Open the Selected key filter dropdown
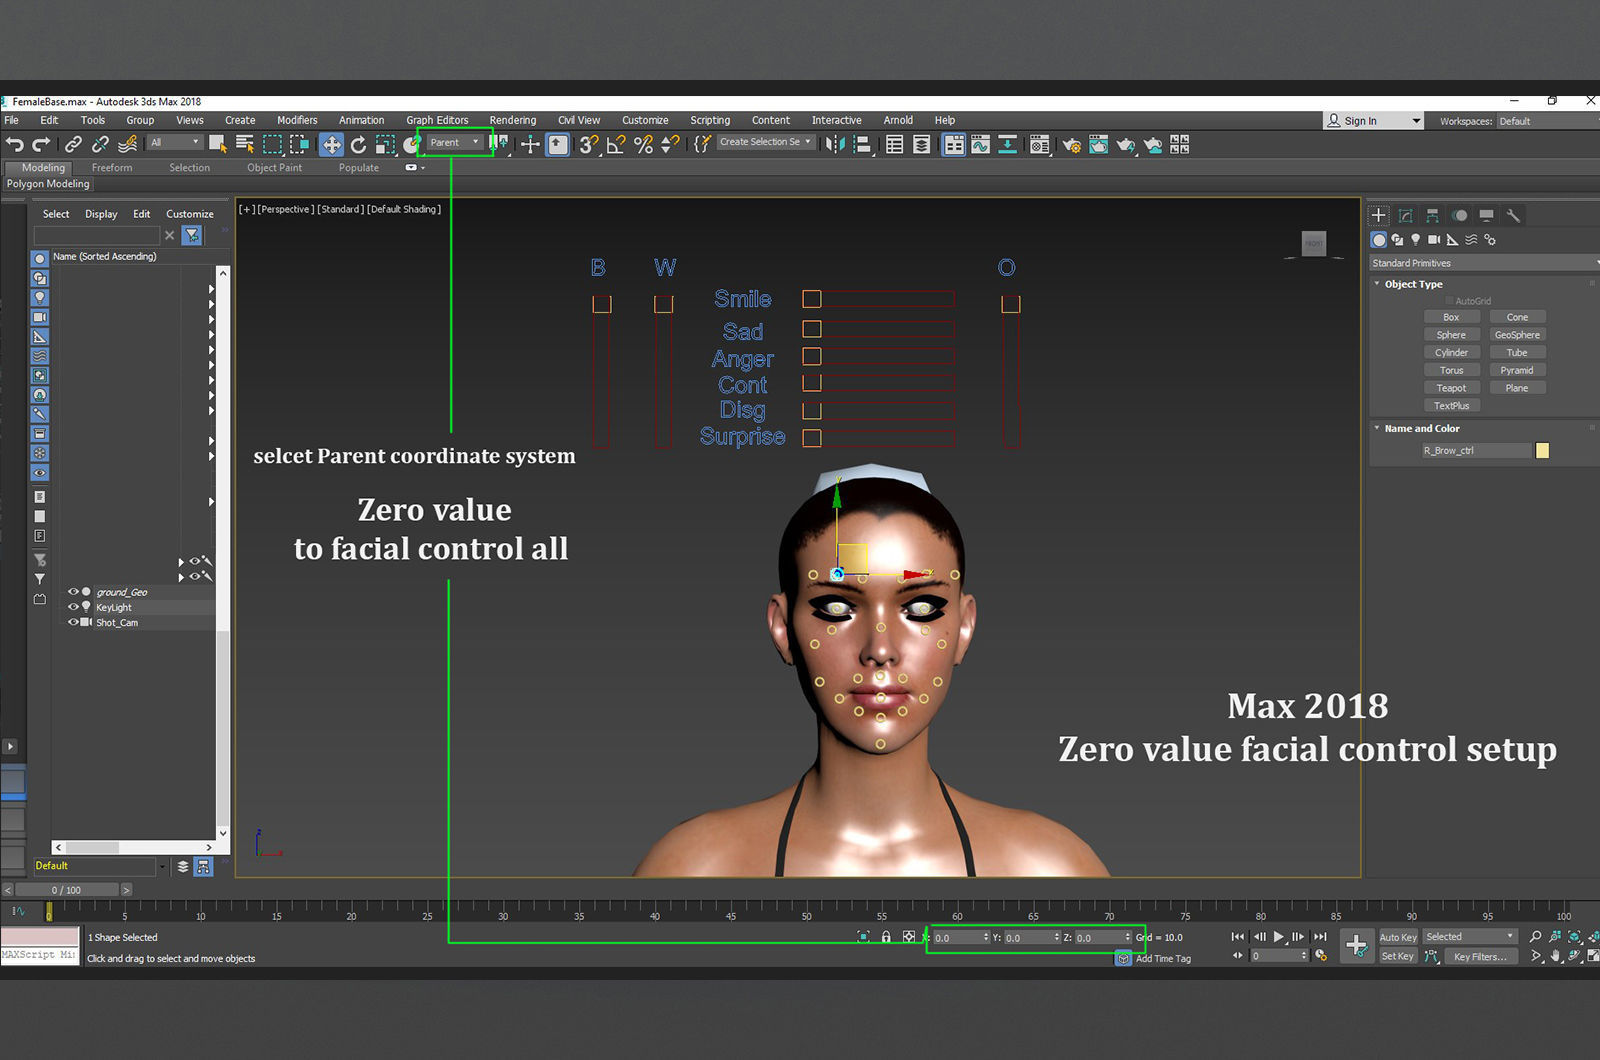Screen dimensions: 1600x1060 (x=1470, y=937)
